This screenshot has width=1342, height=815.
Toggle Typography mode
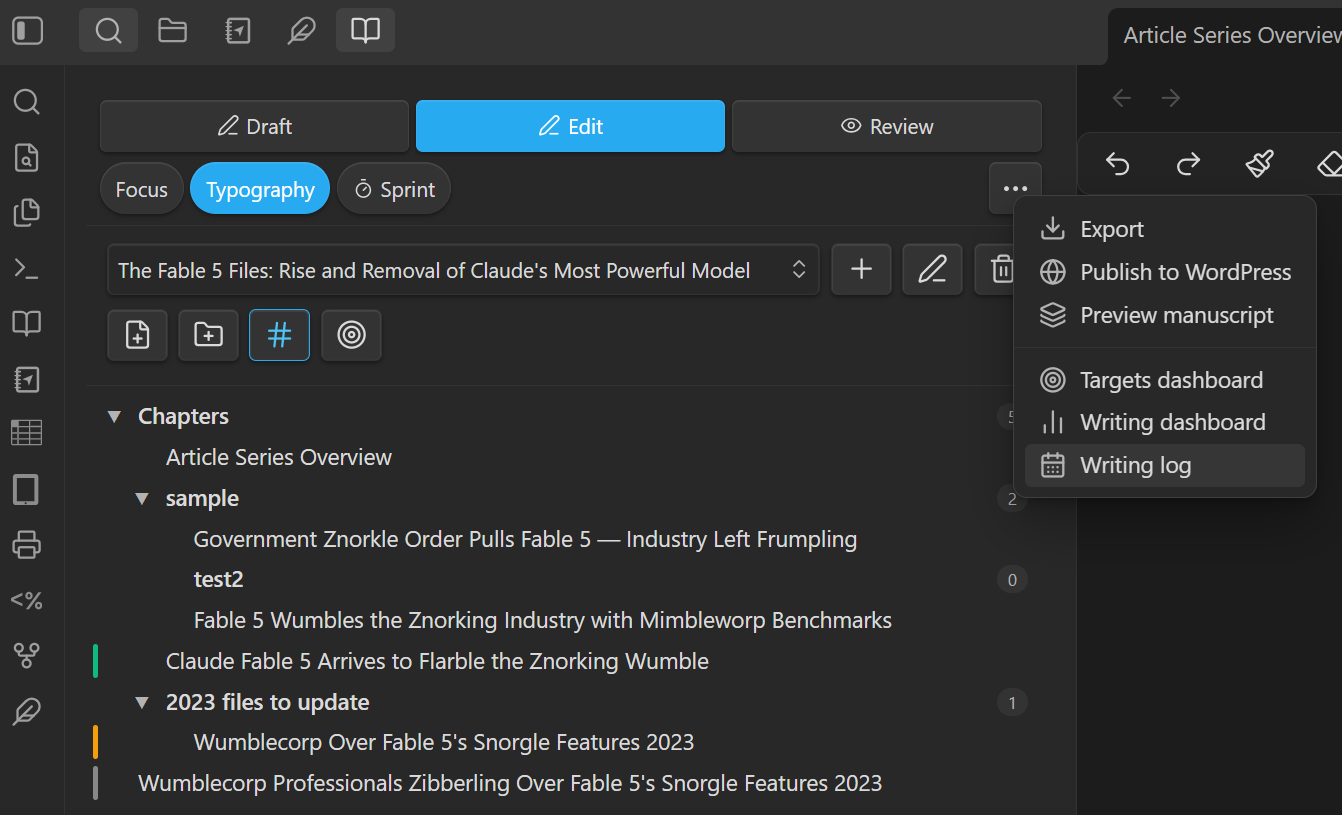[x=260, y=189]
